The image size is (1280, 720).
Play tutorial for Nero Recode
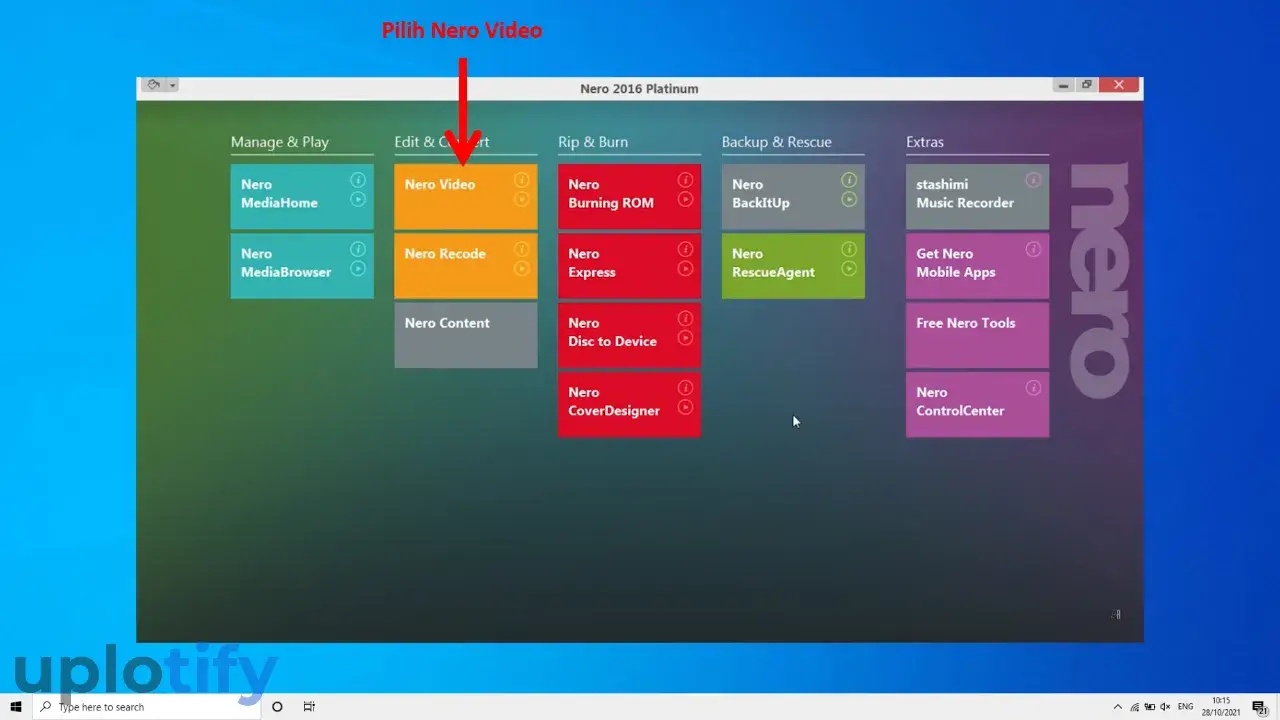tap(521, 268)
